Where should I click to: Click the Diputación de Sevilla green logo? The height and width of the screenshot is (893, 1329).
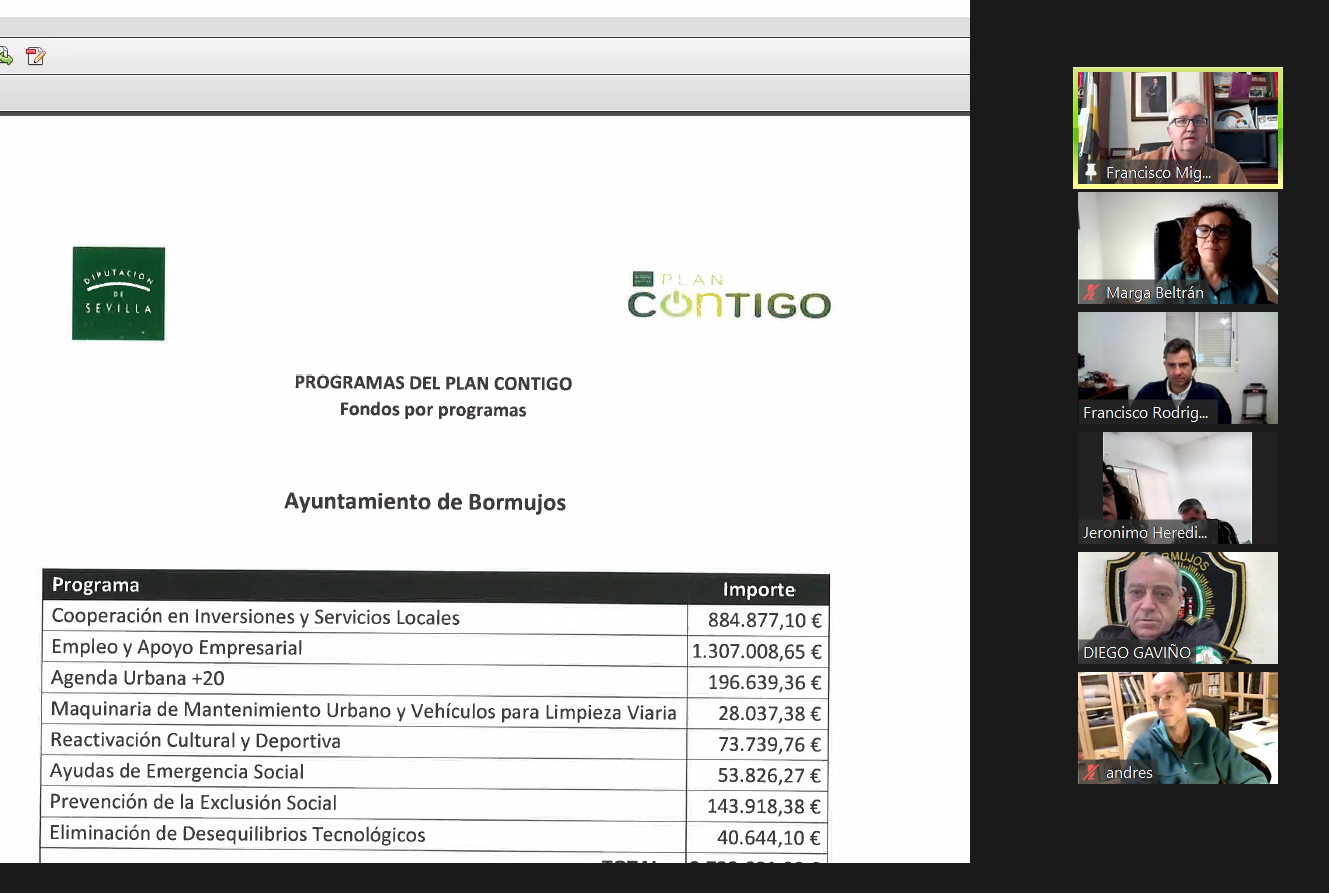coord(118,293)
